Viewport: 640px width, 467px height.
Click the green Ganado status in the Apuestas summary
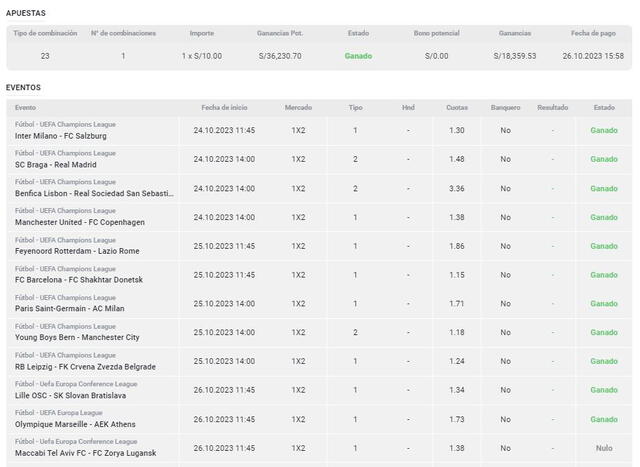click(x=358, y=56)
